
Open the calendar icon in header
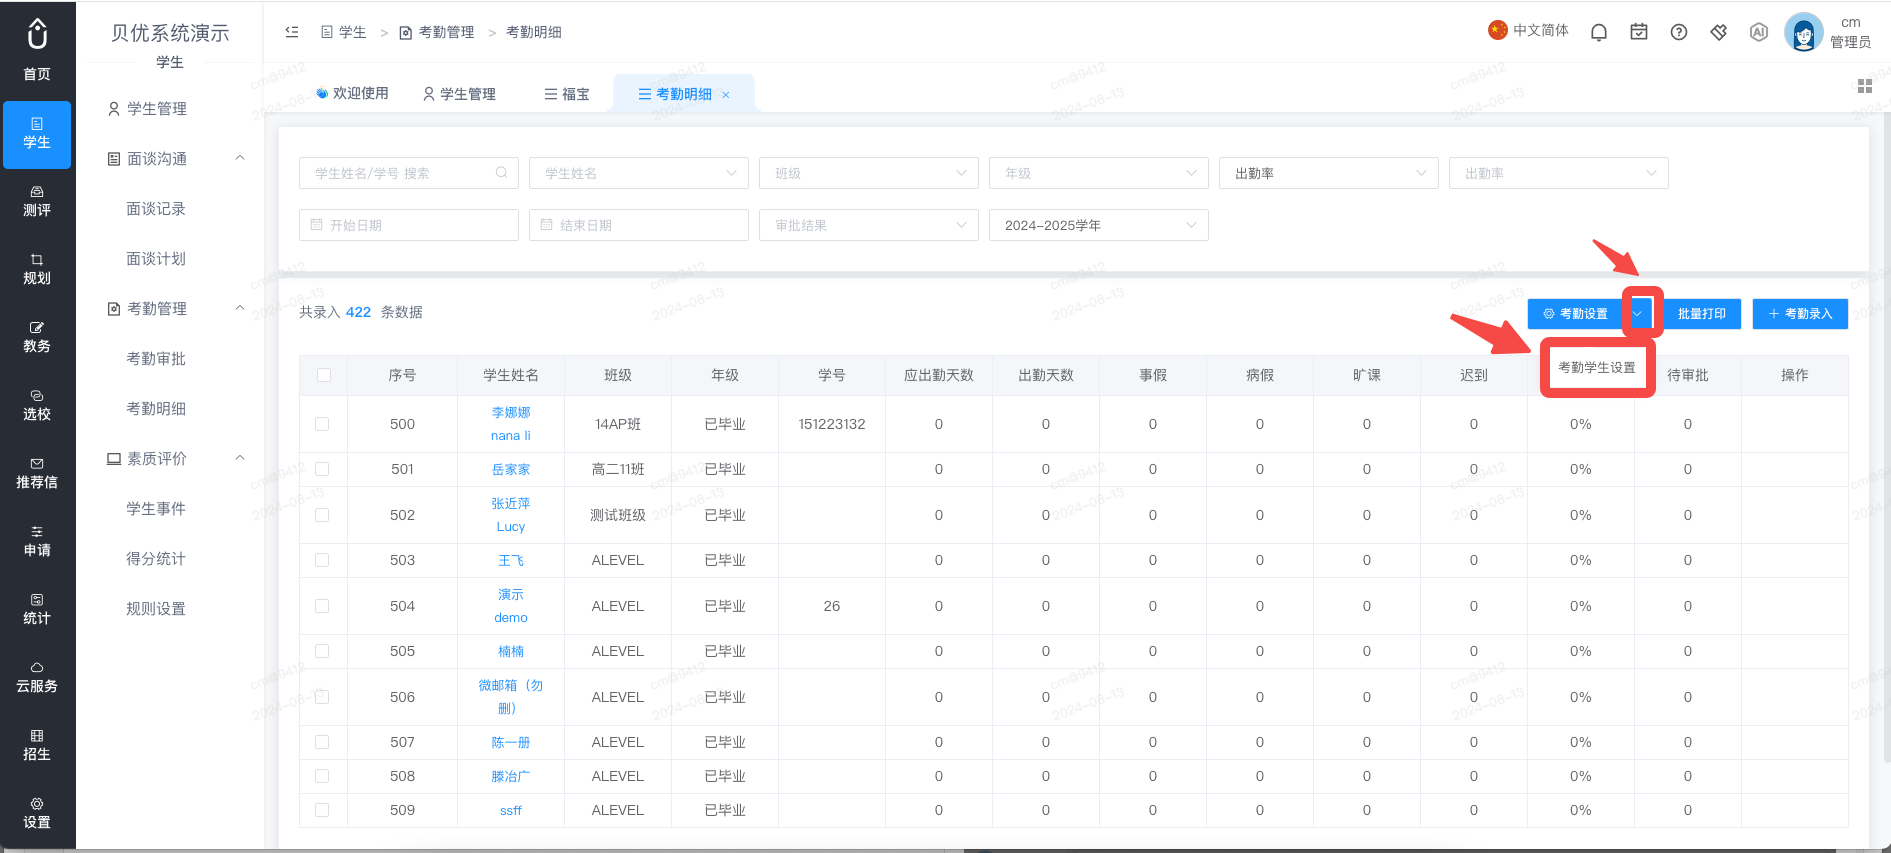[x=1638, y=32]
